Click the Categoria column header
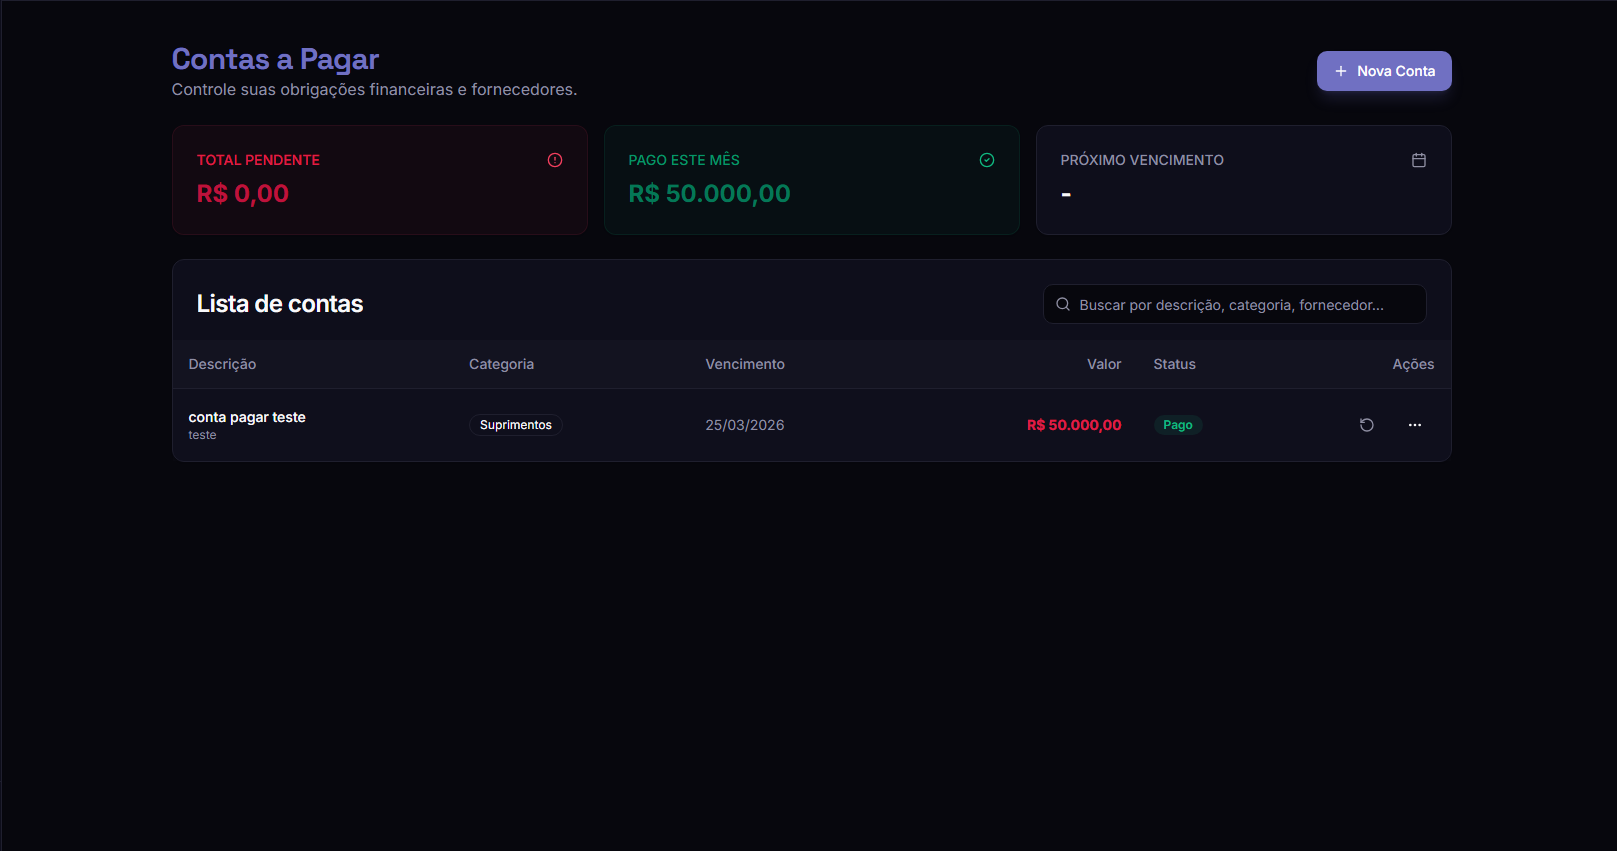Viewport: 1617px width, 851px height. (x=501, y=364)
